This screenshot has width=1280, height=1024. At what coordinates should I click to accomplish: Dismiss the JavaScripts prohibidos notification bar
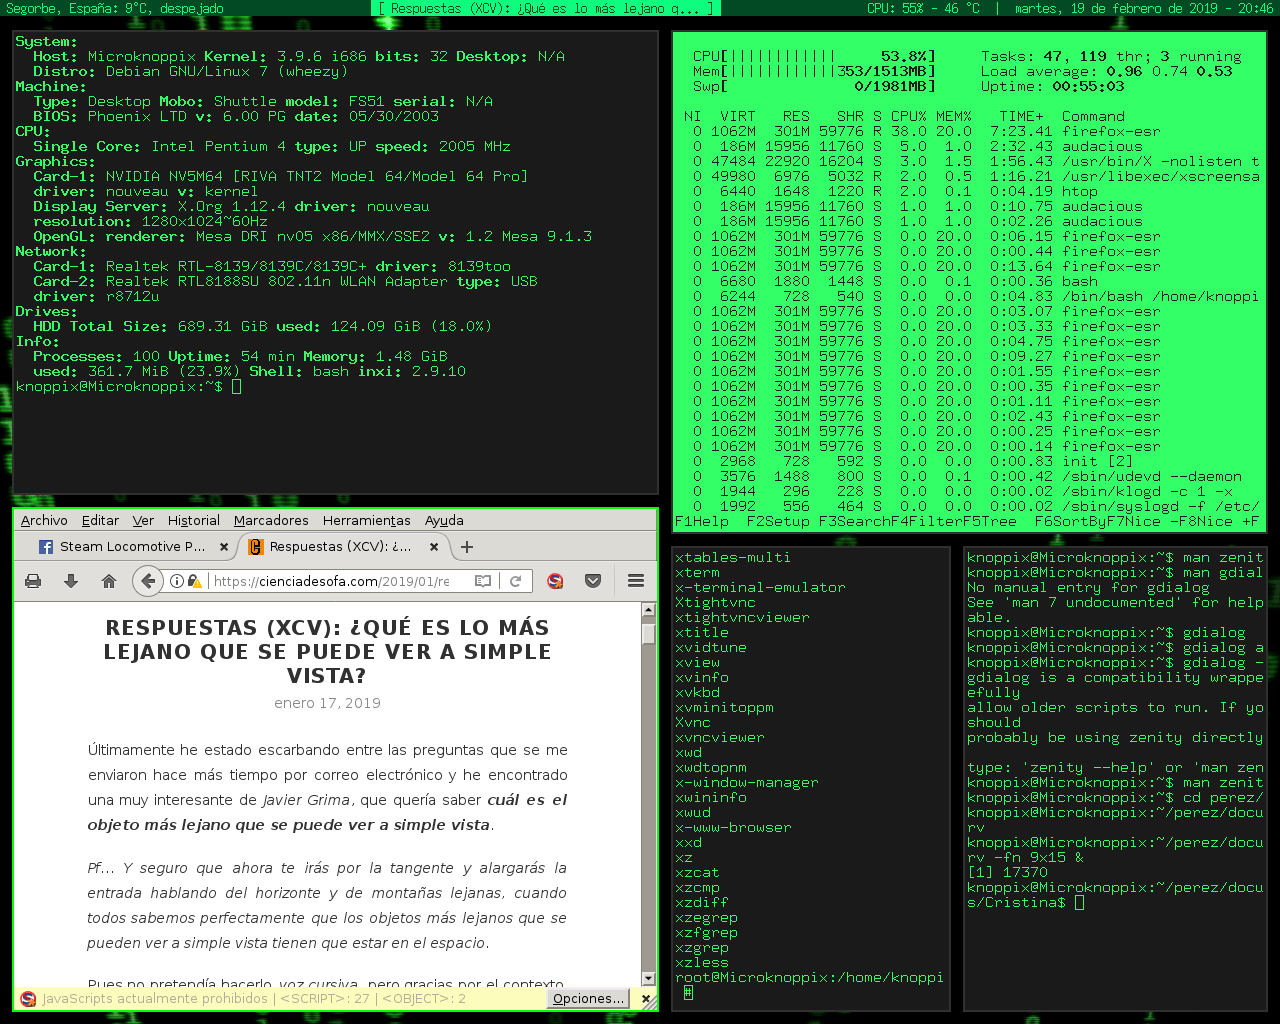click(646, 998)
